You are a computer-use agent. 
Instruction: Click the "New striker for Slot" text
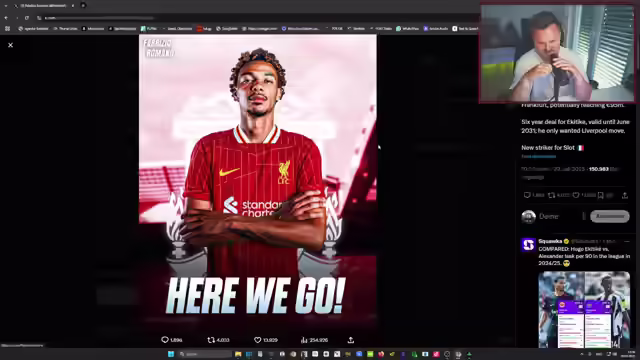tap(548, 148)
